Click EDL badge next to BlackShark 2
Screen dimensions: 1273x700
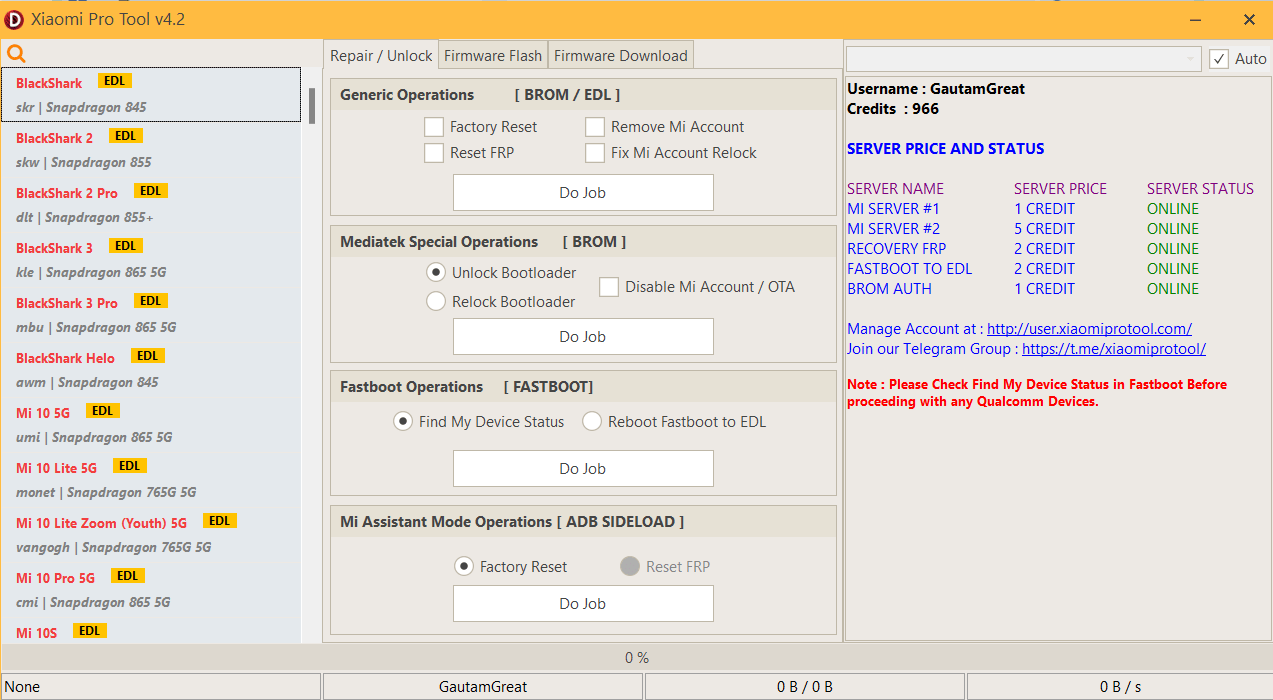(x=126, y=136)
